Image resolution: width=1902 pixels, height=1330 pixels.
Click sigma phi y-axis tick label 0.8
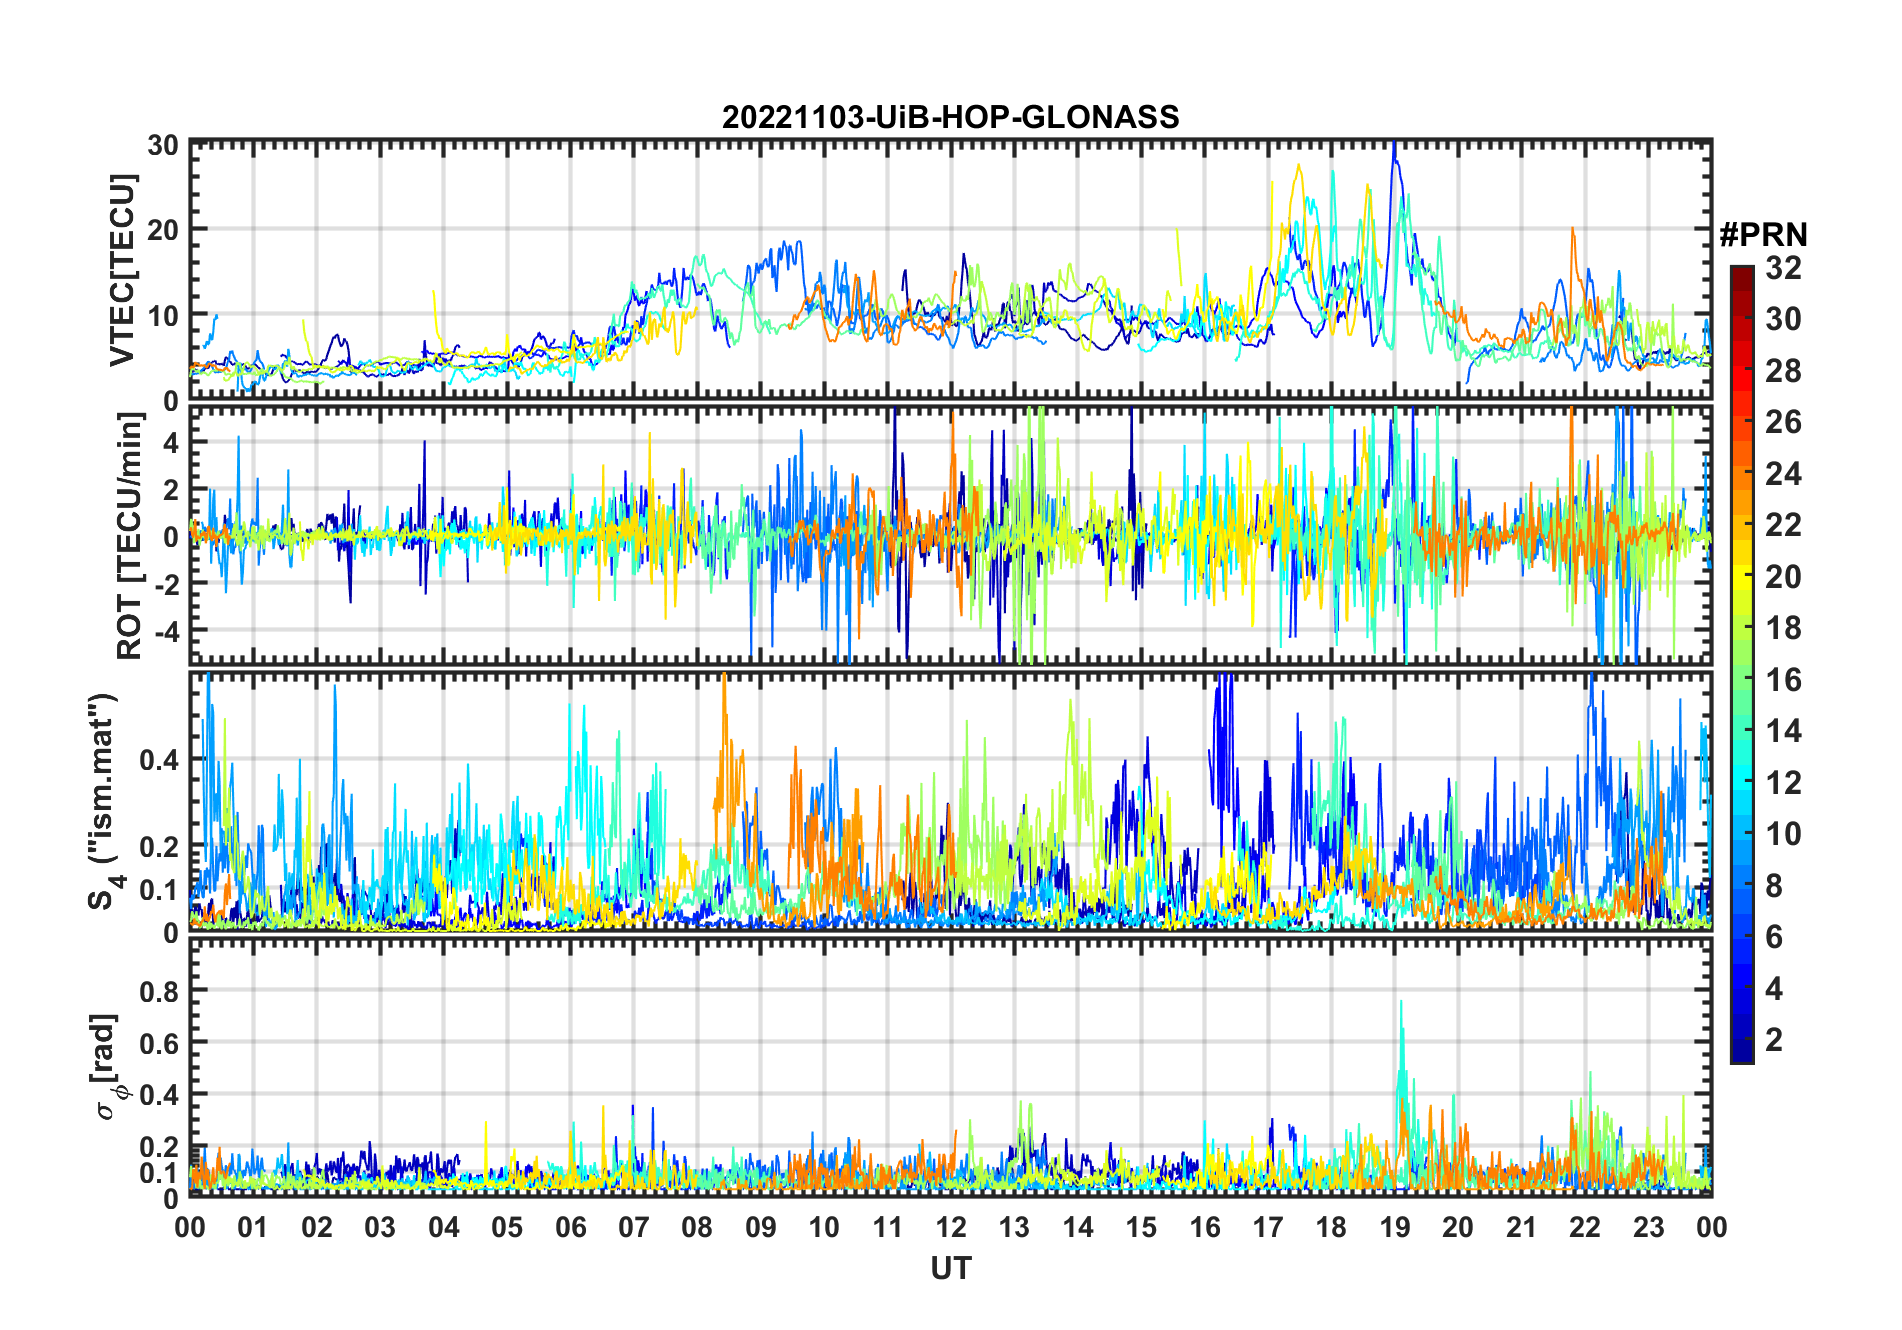(x=160, y=991)
